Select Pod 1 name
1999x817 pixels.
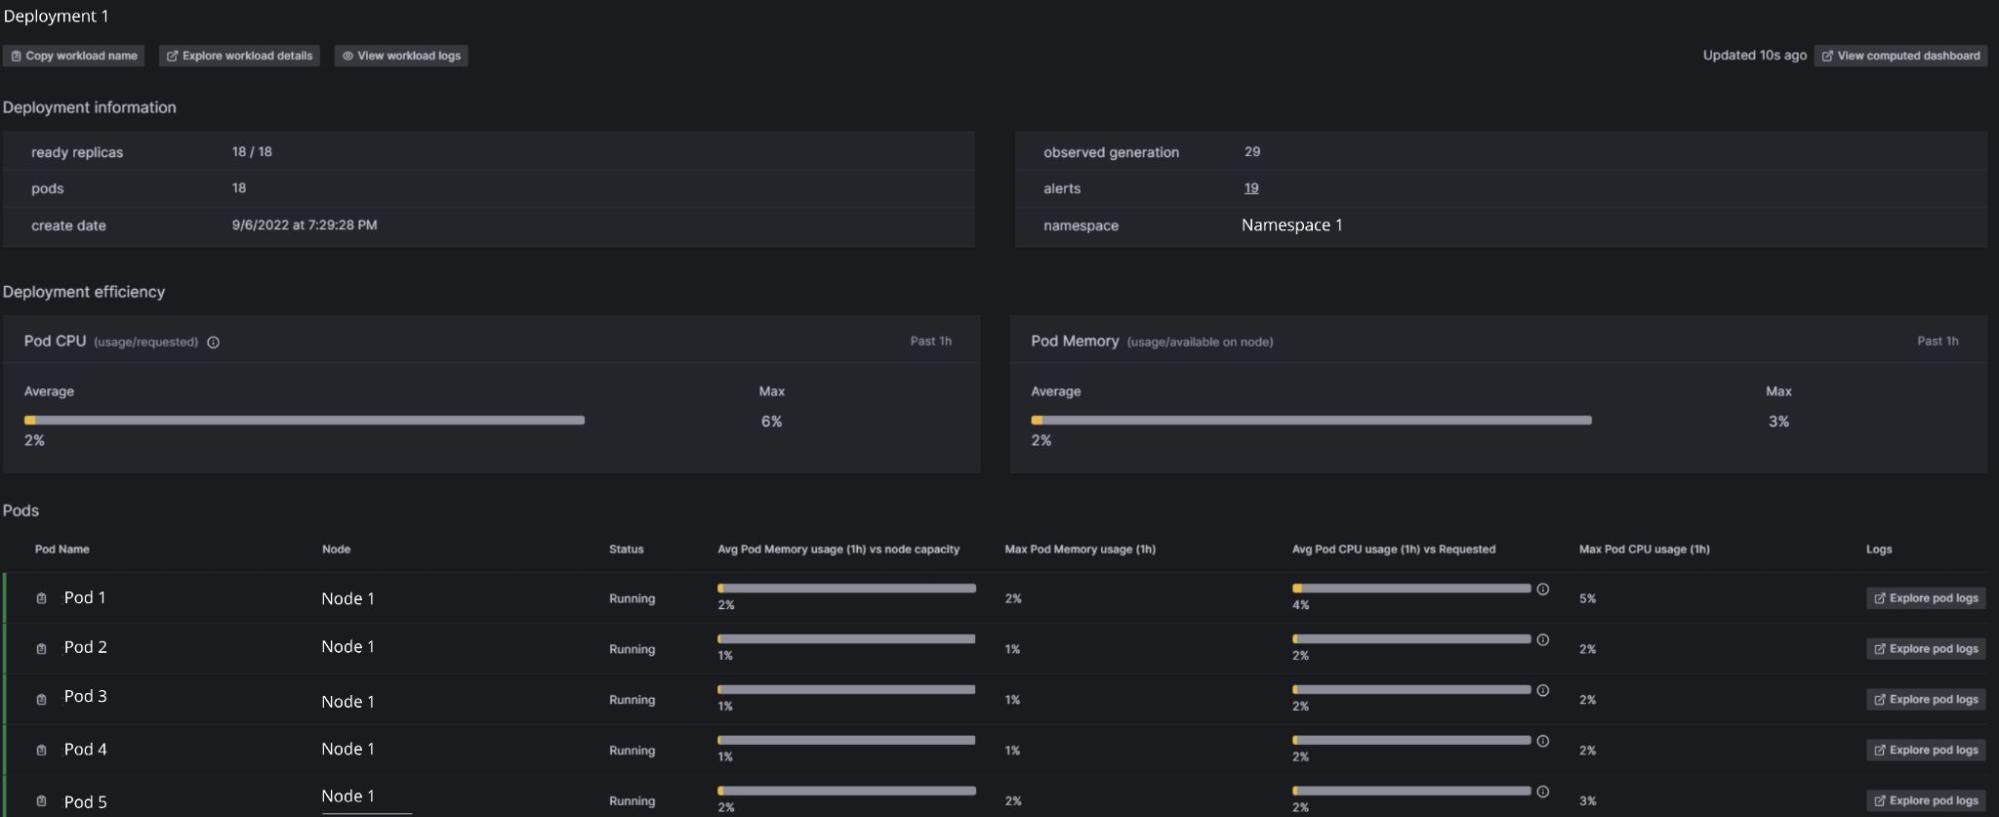(85, 597)
